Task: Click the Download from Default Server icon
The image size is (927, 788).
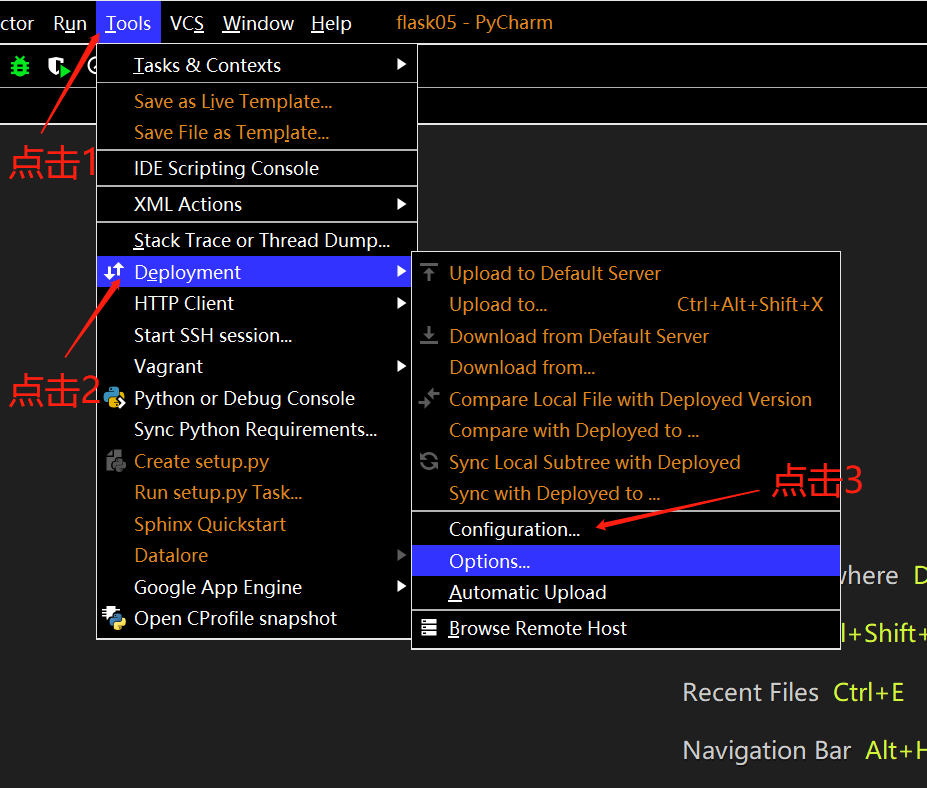Action: click(429, 335)
